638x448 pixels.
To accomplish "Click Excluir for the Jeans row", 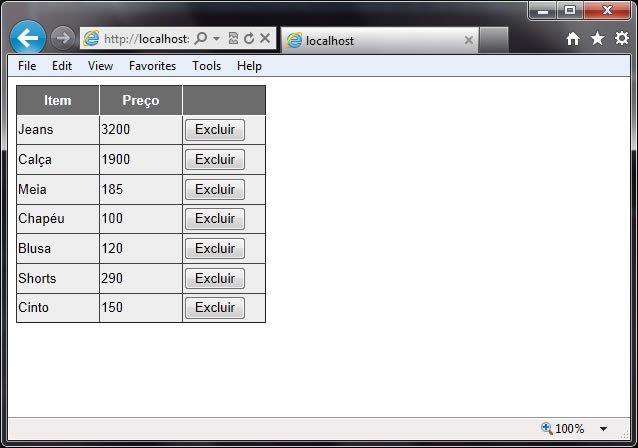I will 215,130.
